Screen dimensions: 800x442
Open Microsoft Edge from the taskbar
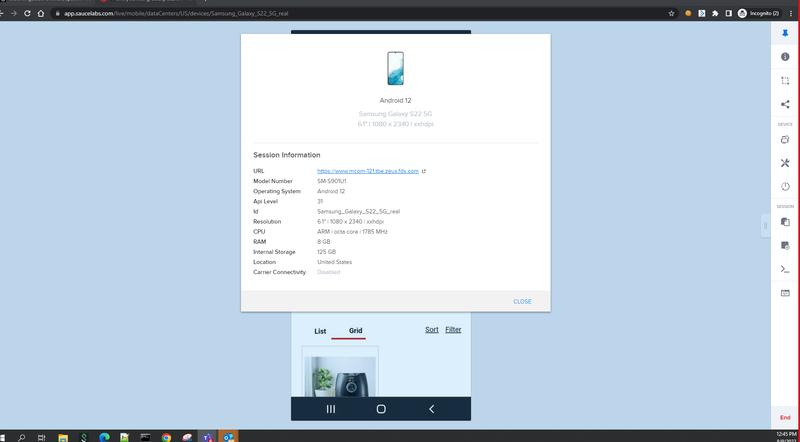105,437
